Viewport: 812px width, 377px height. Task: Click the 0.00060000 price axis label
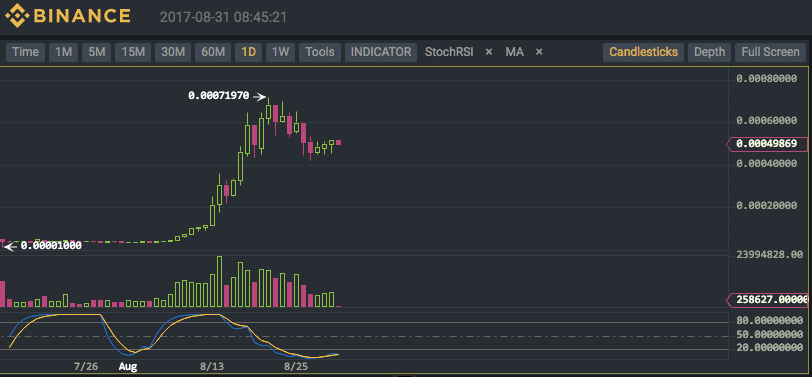[x=766, y=121]
